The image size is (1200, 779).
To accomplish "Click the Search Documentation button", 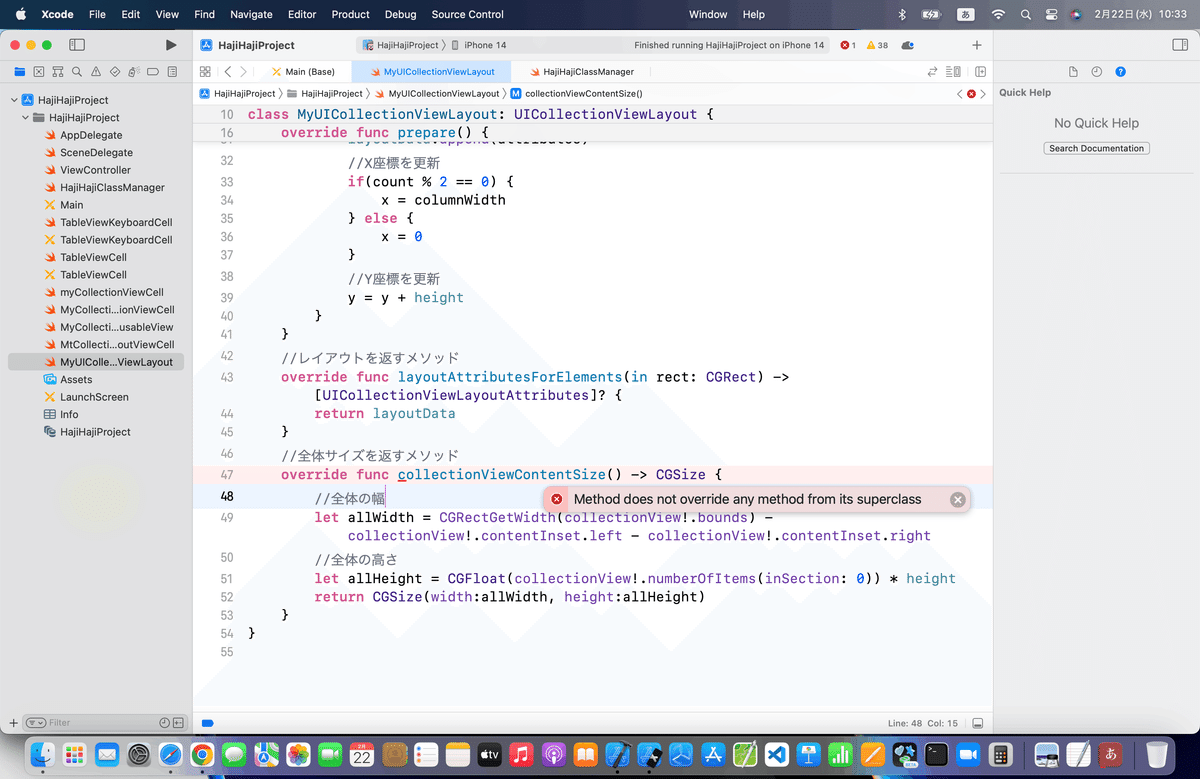I will [1097, 148].
